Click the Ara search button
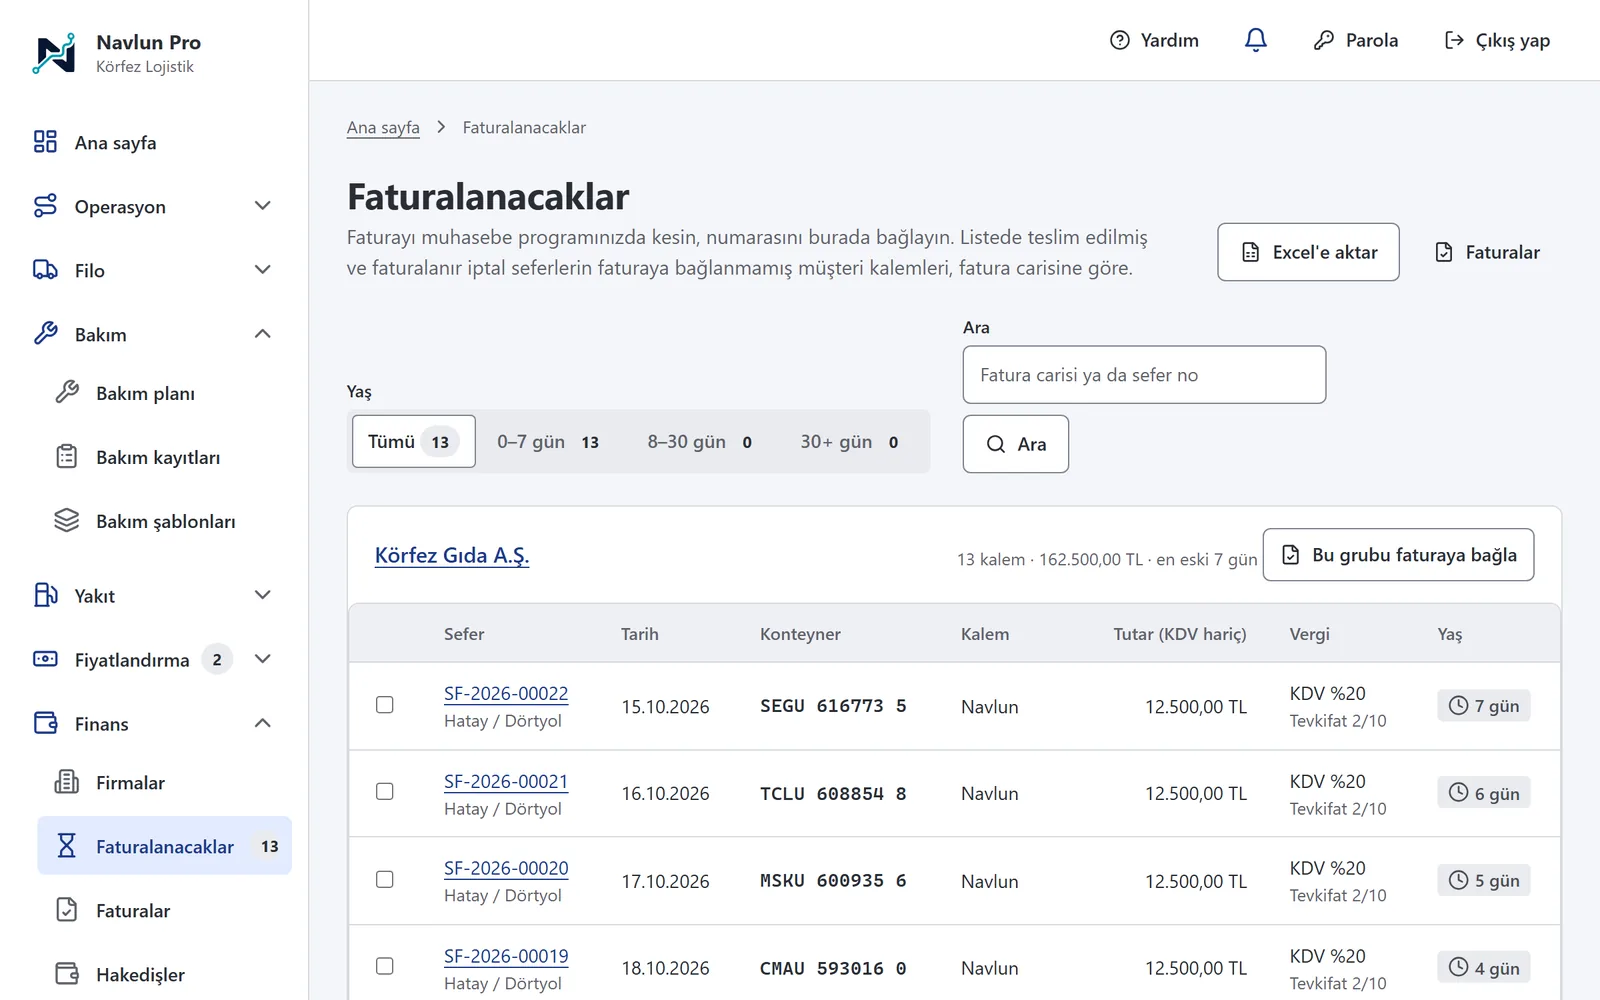 (1016, 444)
